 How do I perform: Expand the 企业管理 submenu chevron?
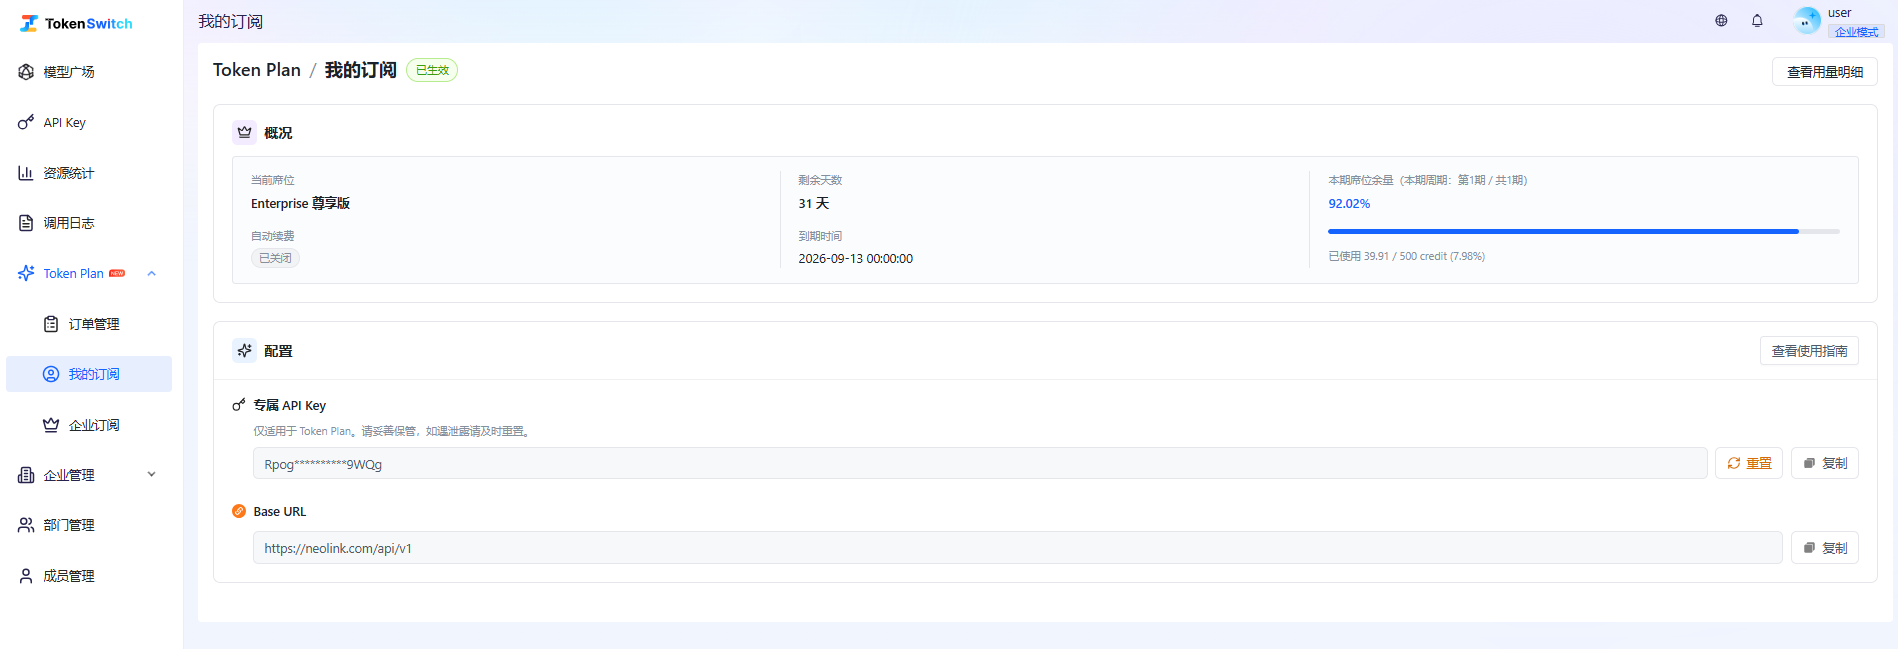point(152,475)
